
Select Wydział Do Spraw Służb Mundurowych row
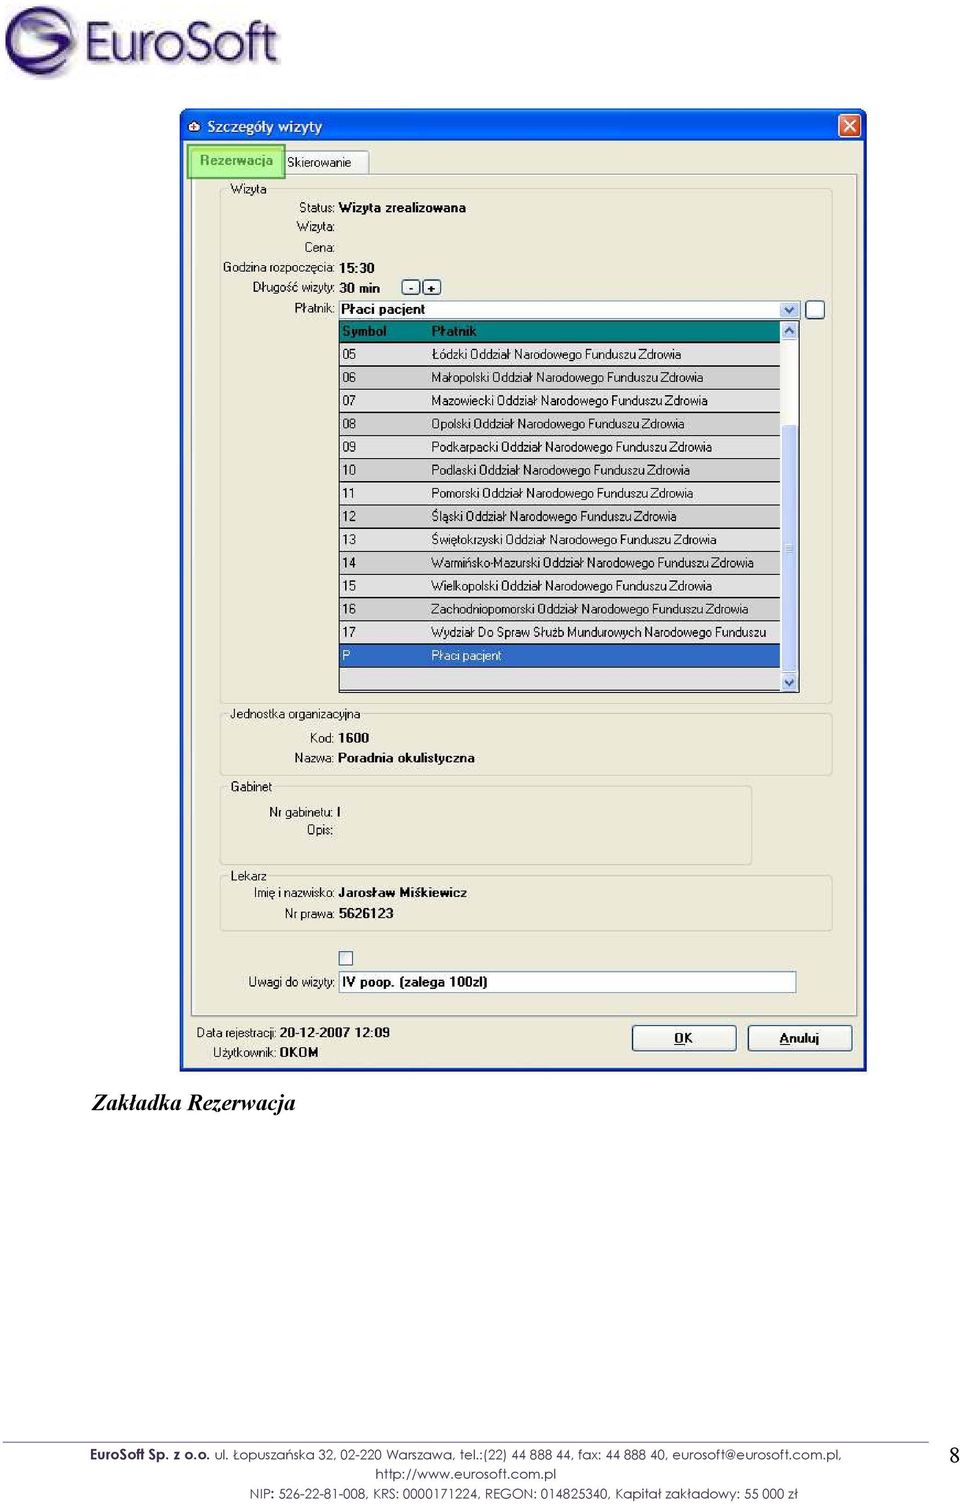559,632
